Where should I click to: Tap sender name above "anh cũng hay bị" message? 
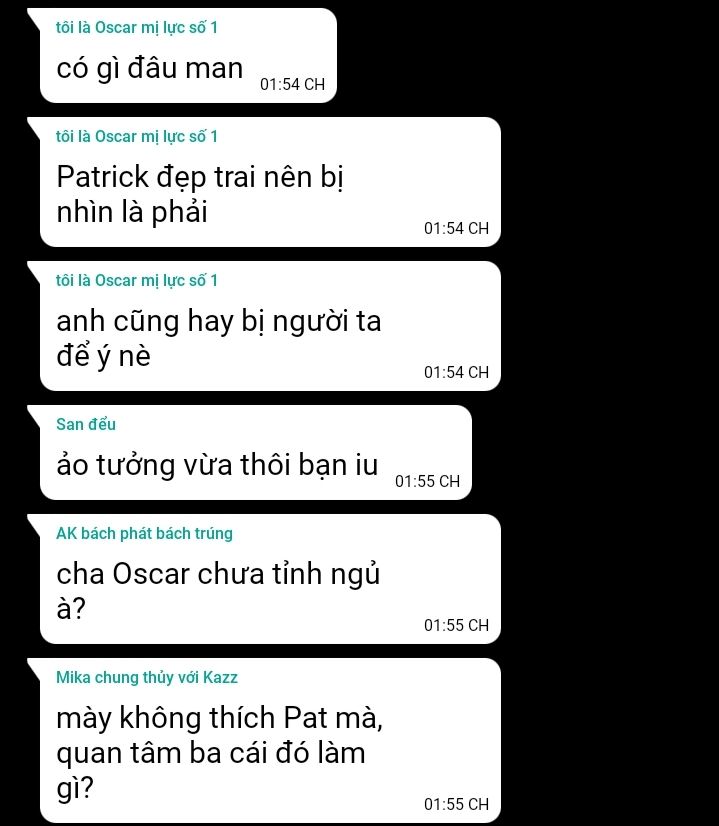click(x=137, y=280)
